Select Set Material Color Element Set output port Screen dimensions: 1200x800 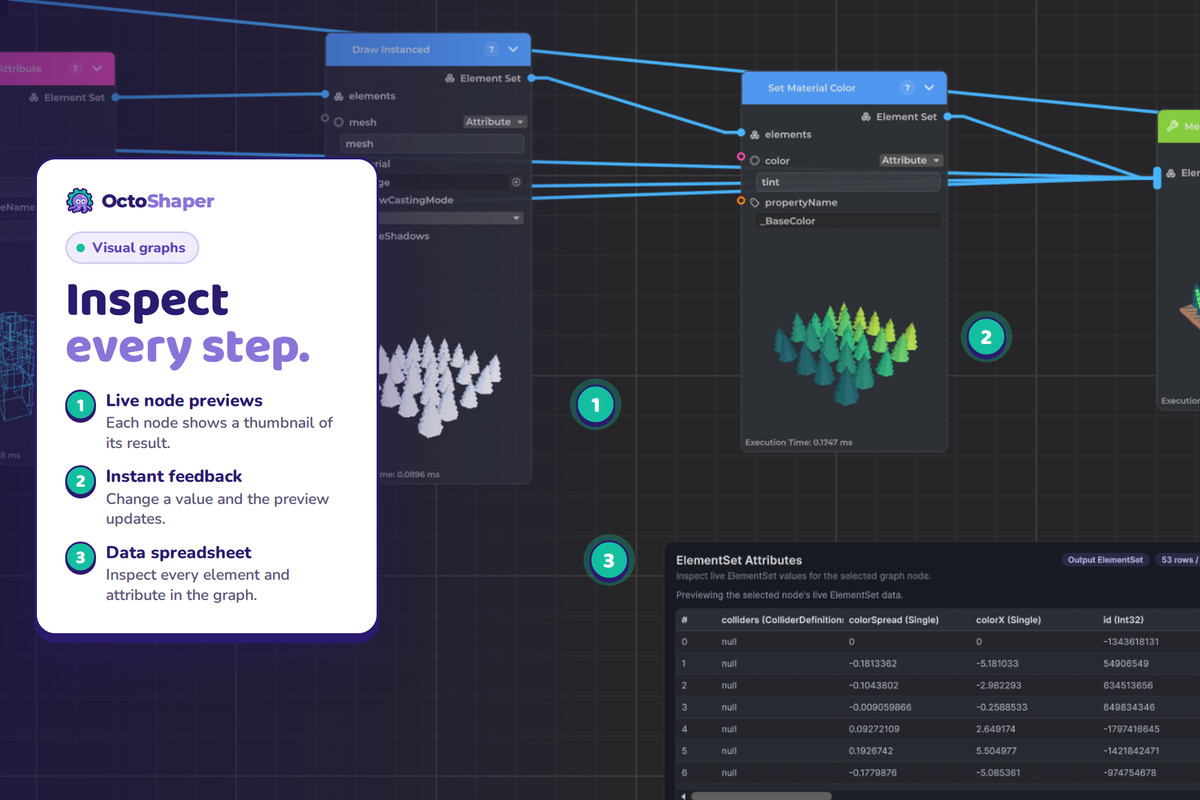coord(947,117)
